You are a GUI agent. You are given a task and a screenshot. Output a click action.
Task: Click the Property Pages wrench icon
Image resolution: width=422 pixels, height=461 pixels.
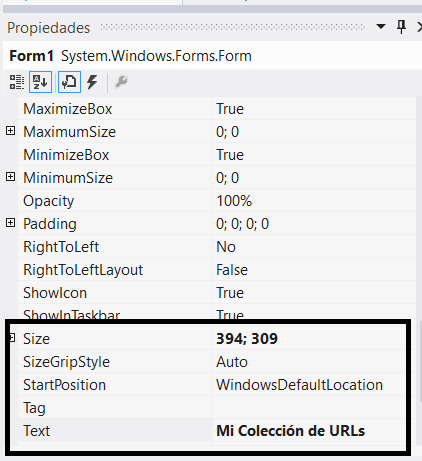coord(121,82)
